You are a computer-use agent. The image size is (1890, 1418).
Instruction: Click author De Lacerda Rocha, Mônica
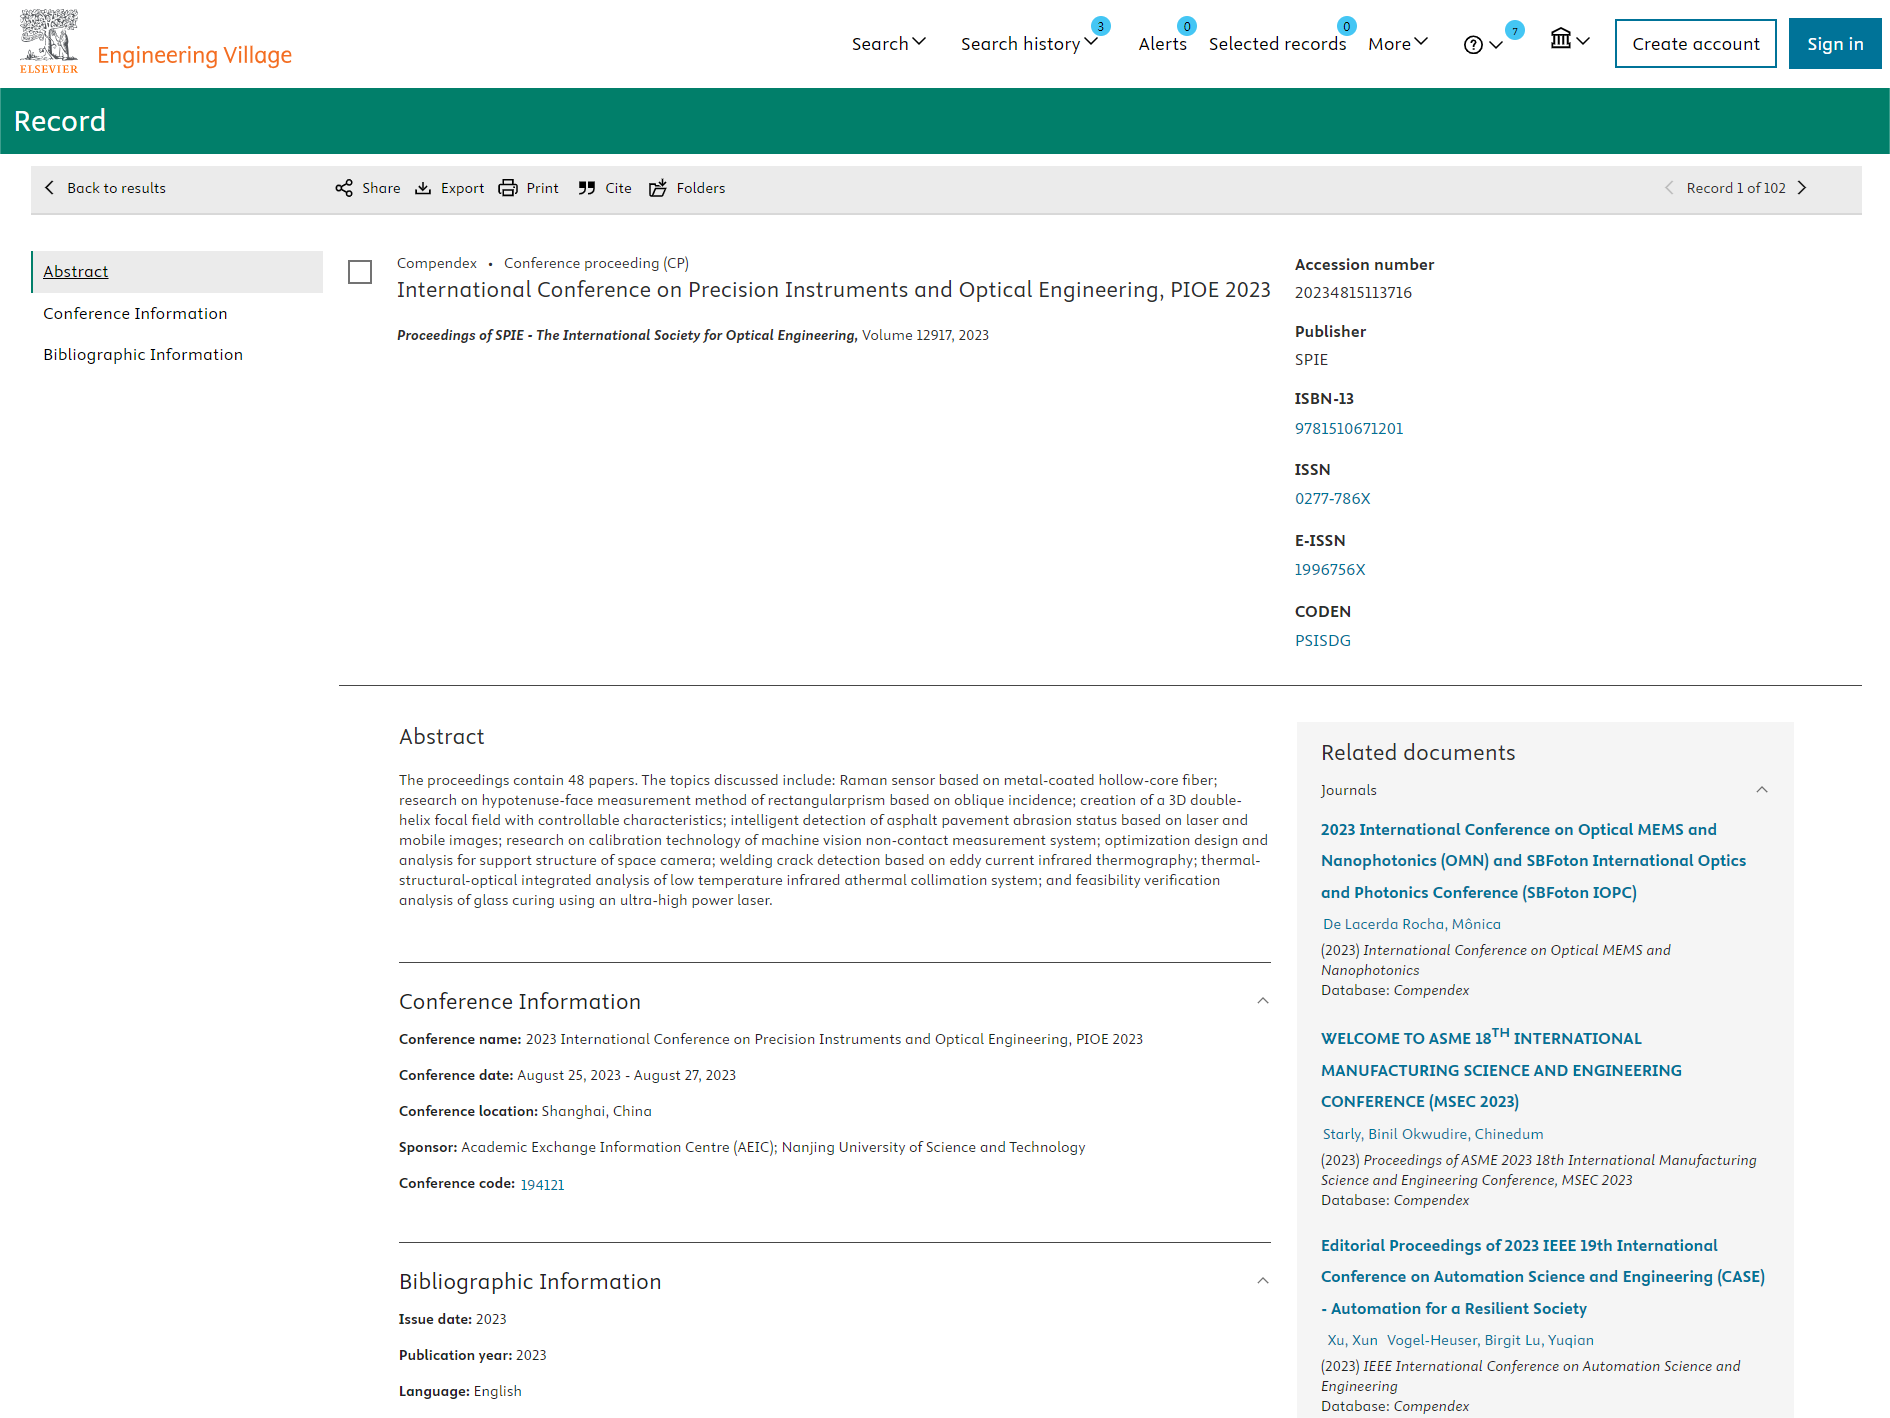click(1411, 925)
